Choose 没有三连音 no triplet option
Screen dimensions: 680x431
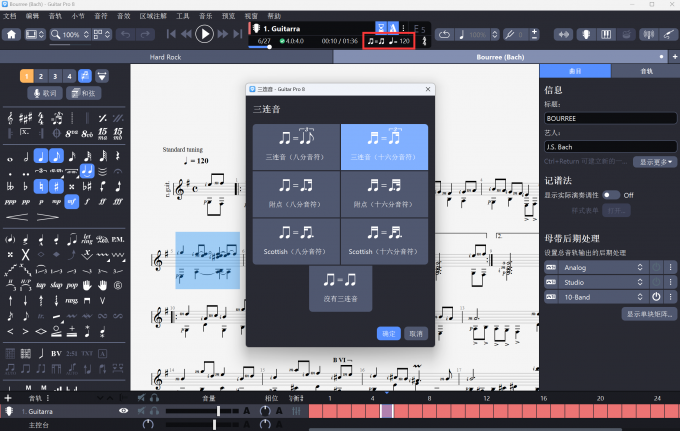click(340, 289)
